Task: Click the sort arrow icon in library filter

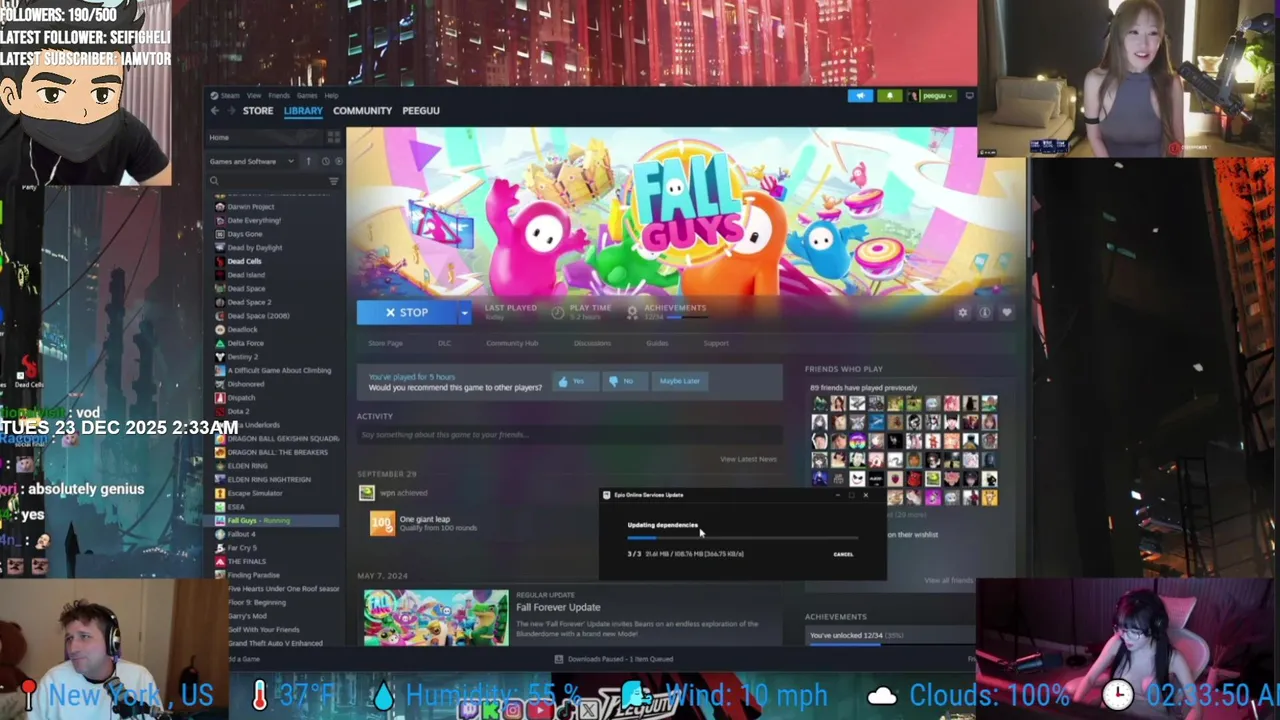Action: click(308, 161)
